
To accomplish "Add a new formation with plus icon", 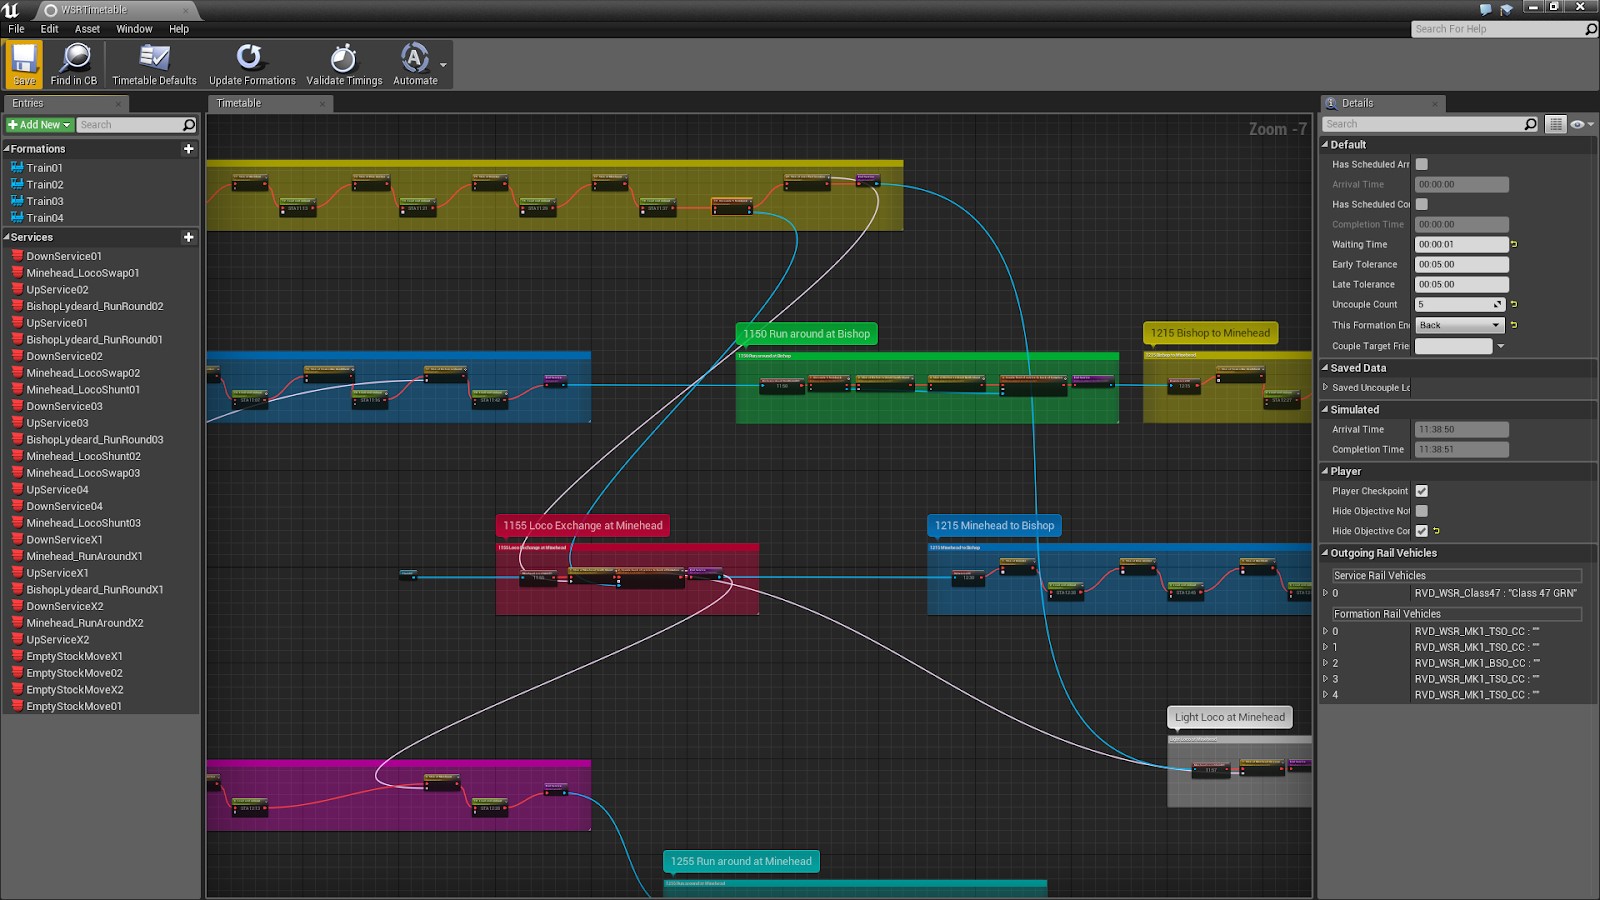I will click(x=188, y=149).
